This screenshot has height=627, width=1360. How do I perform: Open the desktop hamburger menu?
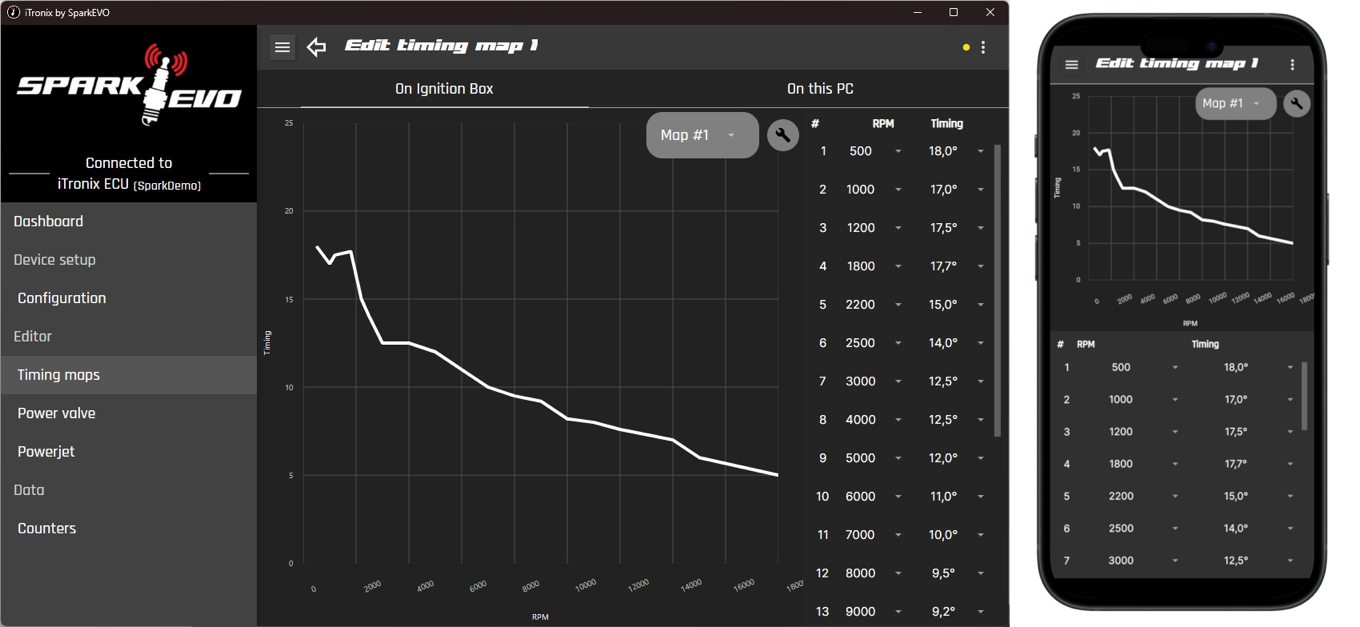coord(282,47)
